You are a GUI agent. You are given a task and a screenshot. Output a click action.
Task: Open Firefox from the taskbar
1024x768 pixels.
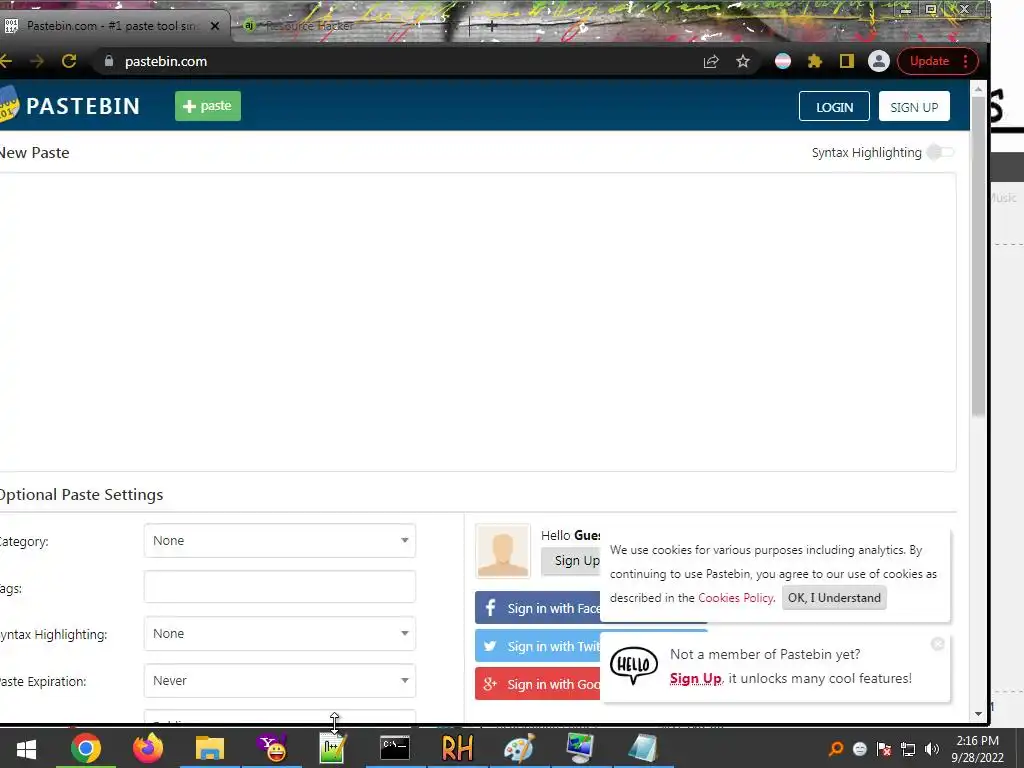[x=148, y=748]
